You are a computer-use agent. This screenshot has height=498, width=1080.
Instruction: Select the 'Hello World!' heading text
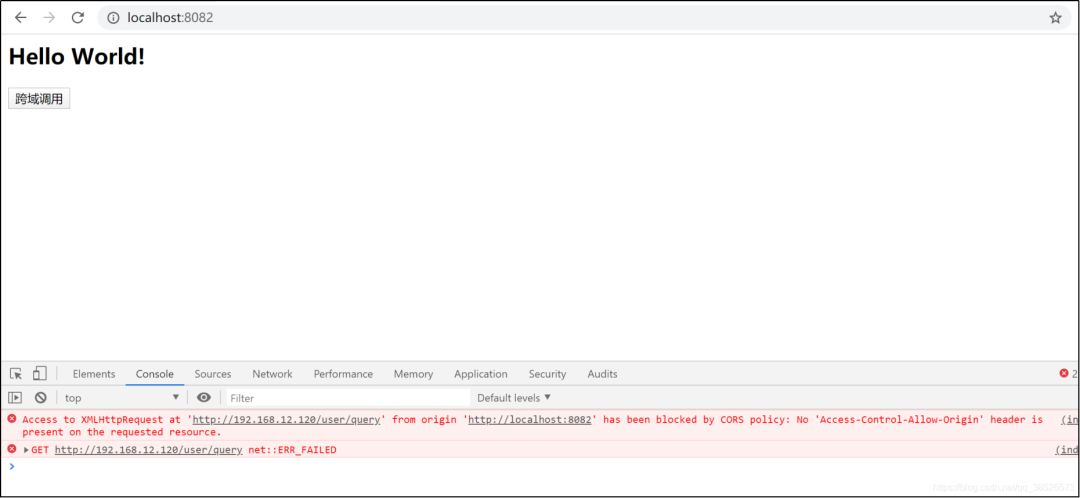(x=76, y=56)
